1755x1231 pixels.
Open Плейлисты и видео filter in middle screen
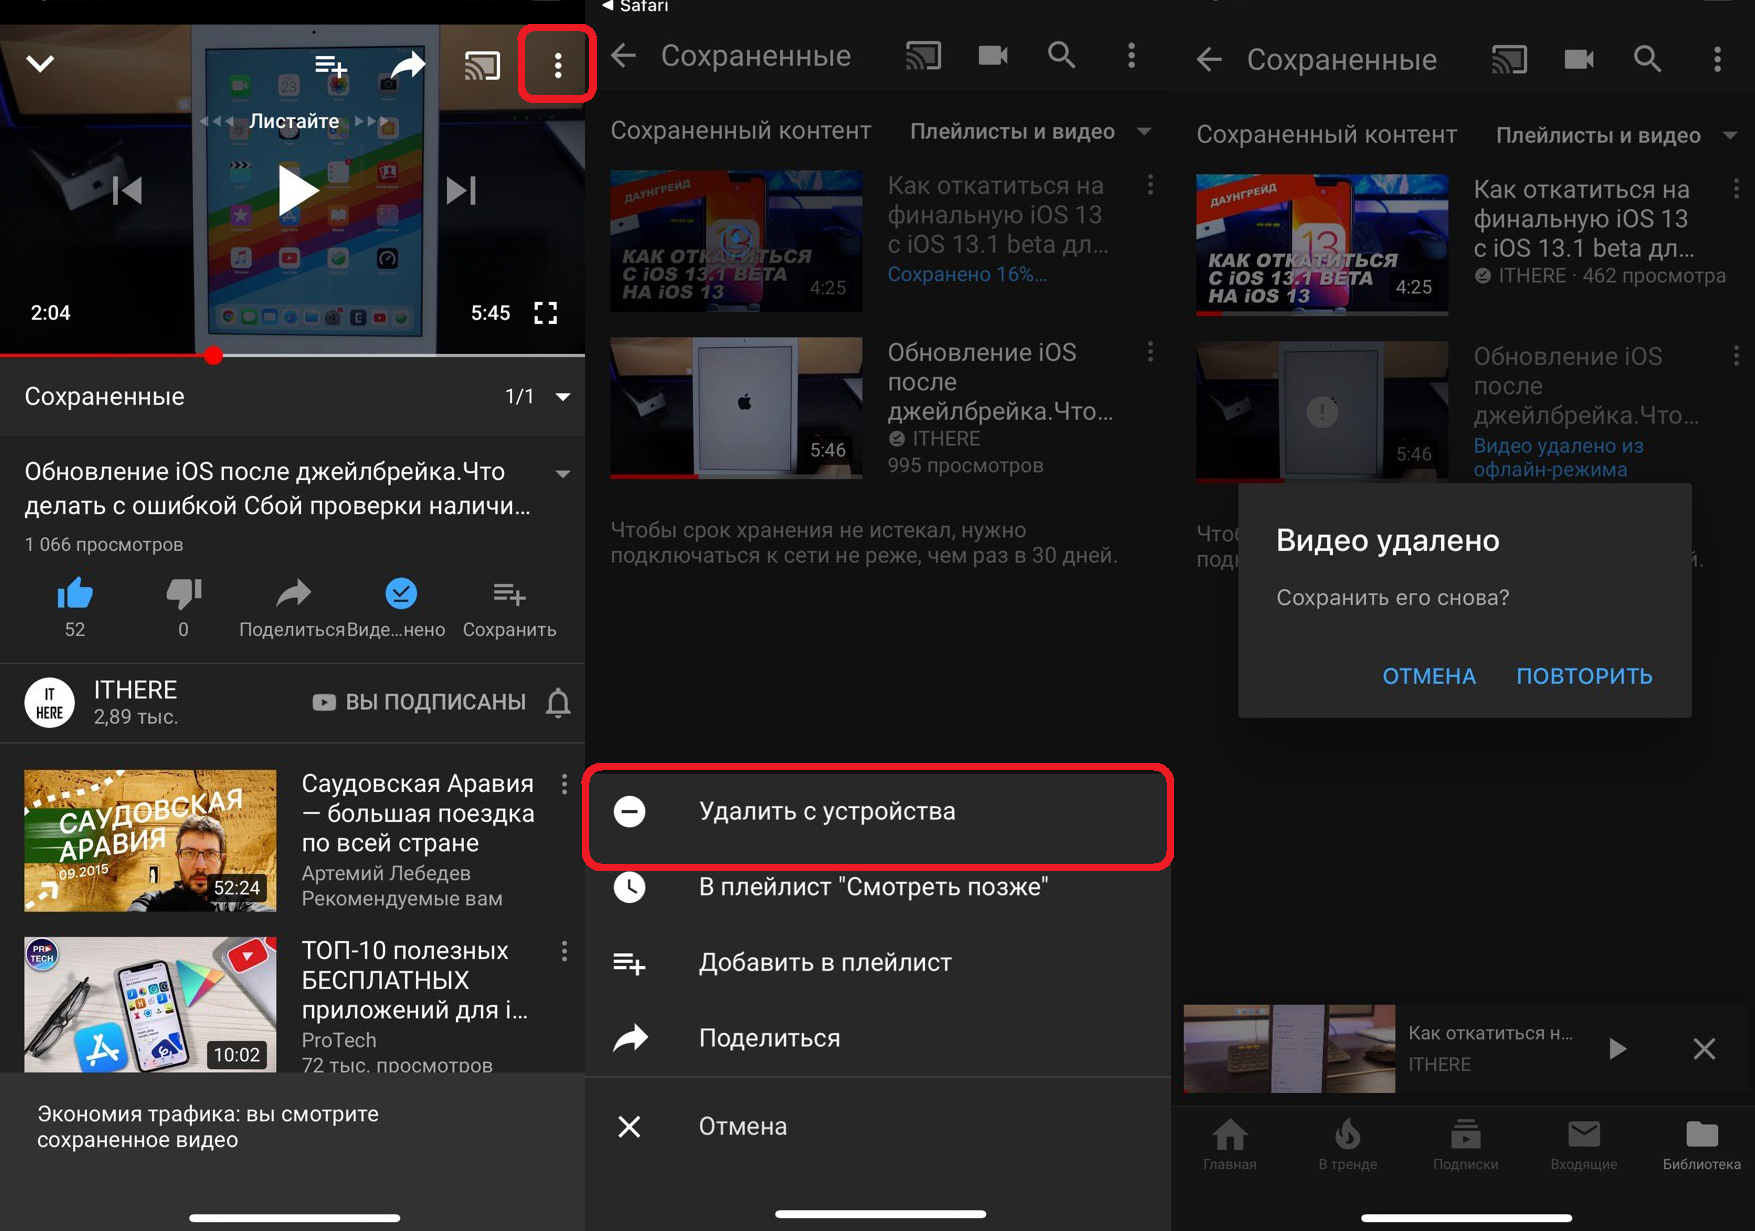pyautogui.click(x=1030, y=132)
